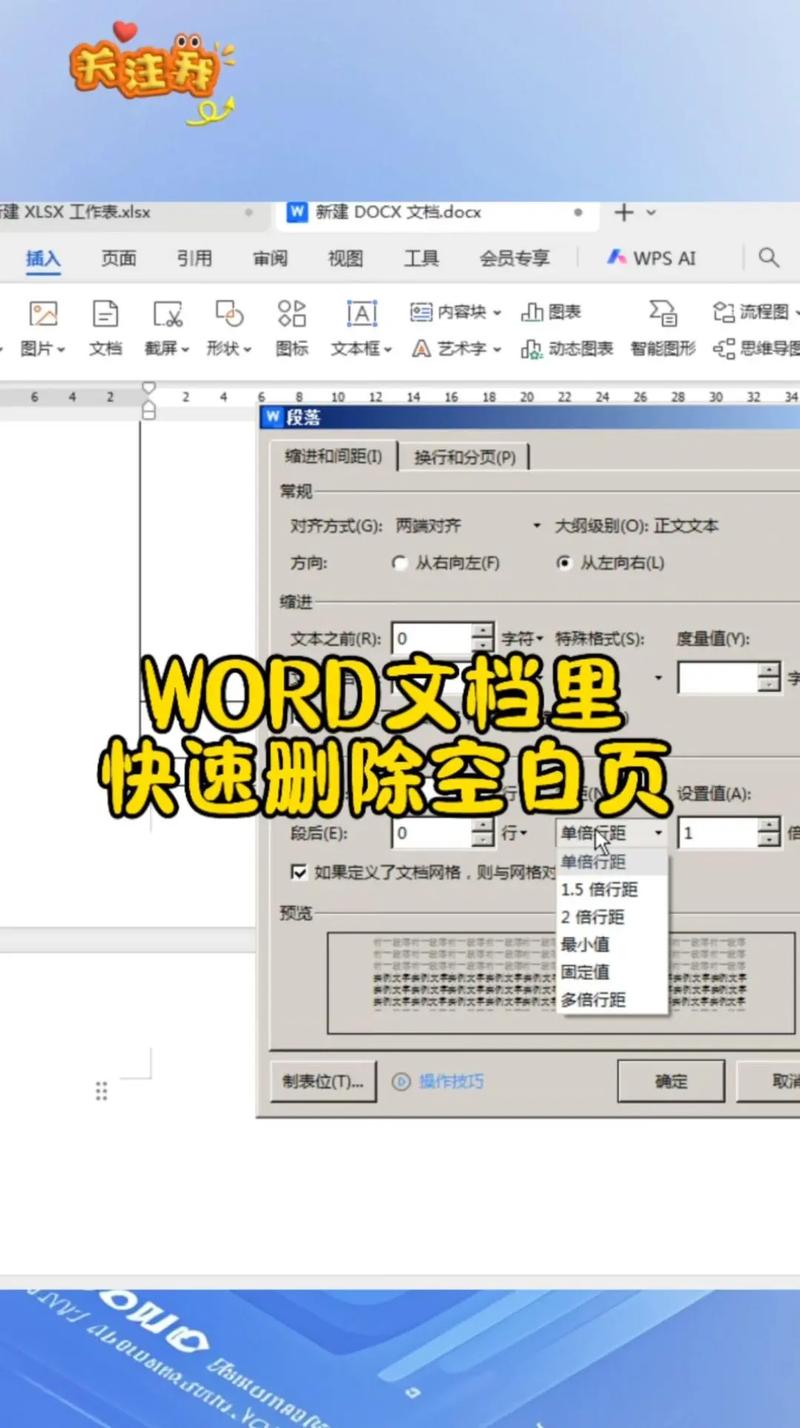Switch to the 换行和分页 dialog tab
The width and height of the screenshot is (800, 1428).
pyautogui.click(x=464, y=457)
